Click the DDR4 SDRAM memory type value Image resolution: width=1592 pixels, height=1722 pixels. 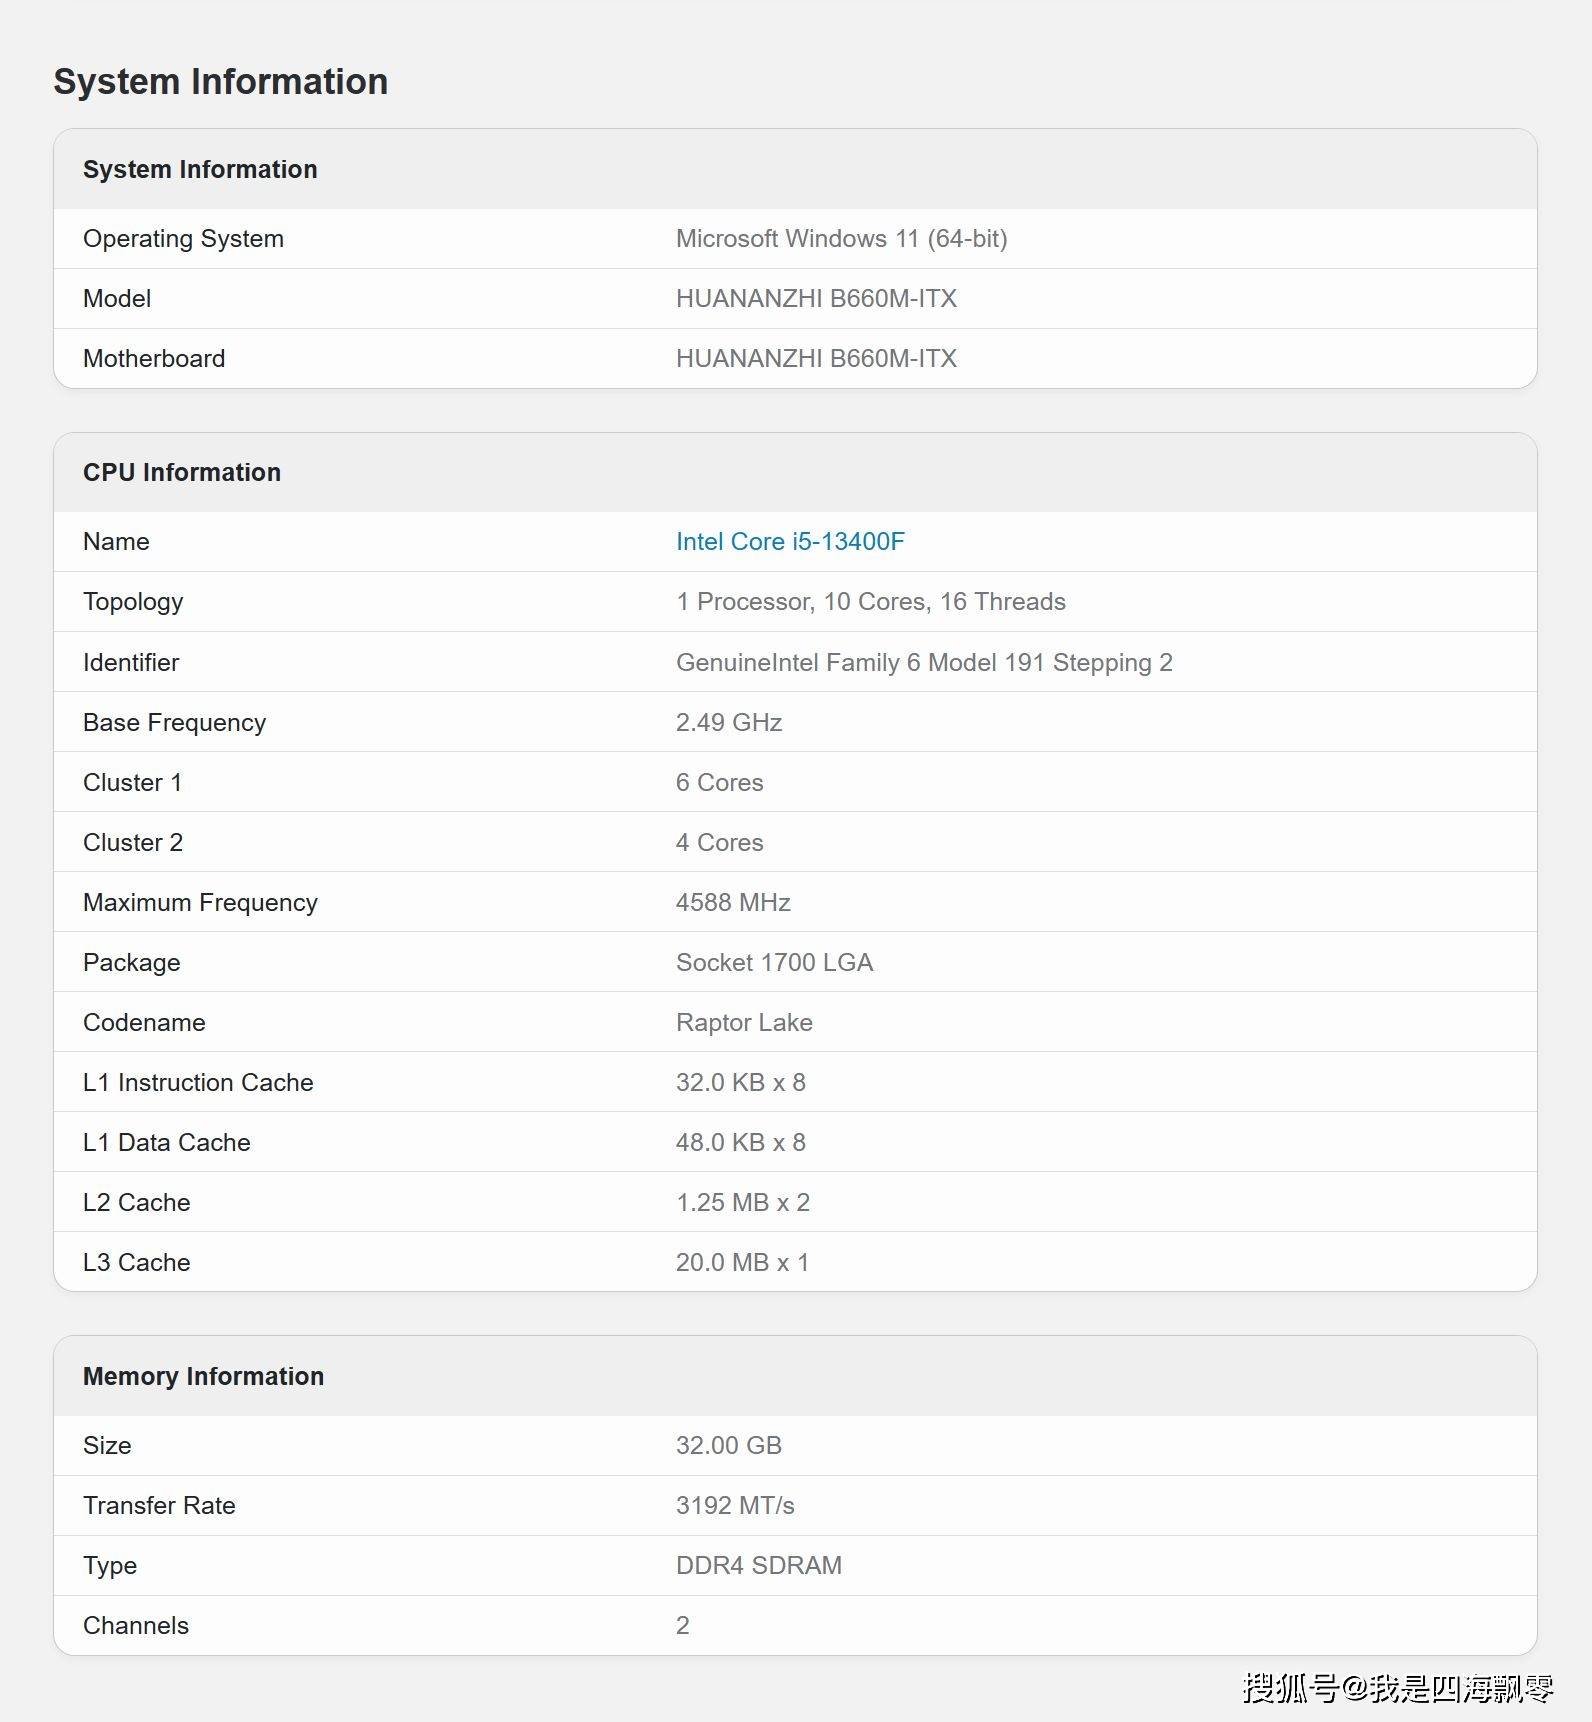tap(758, 1566)
